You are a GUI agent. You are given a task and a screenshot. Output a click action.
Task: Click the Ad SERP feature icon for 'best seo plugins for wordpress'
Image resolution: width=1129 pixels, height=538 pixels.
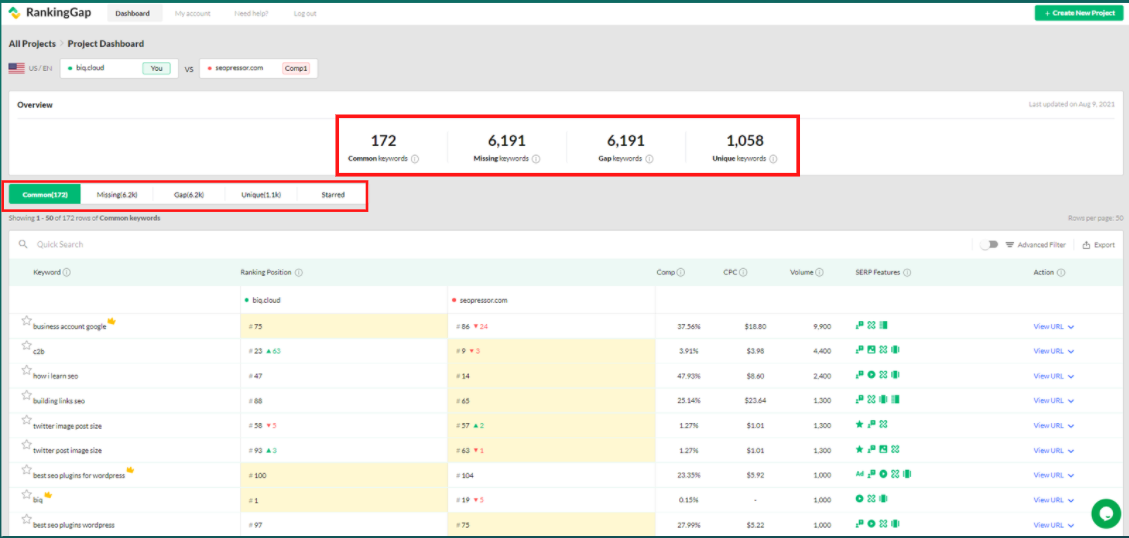point(859,475)
